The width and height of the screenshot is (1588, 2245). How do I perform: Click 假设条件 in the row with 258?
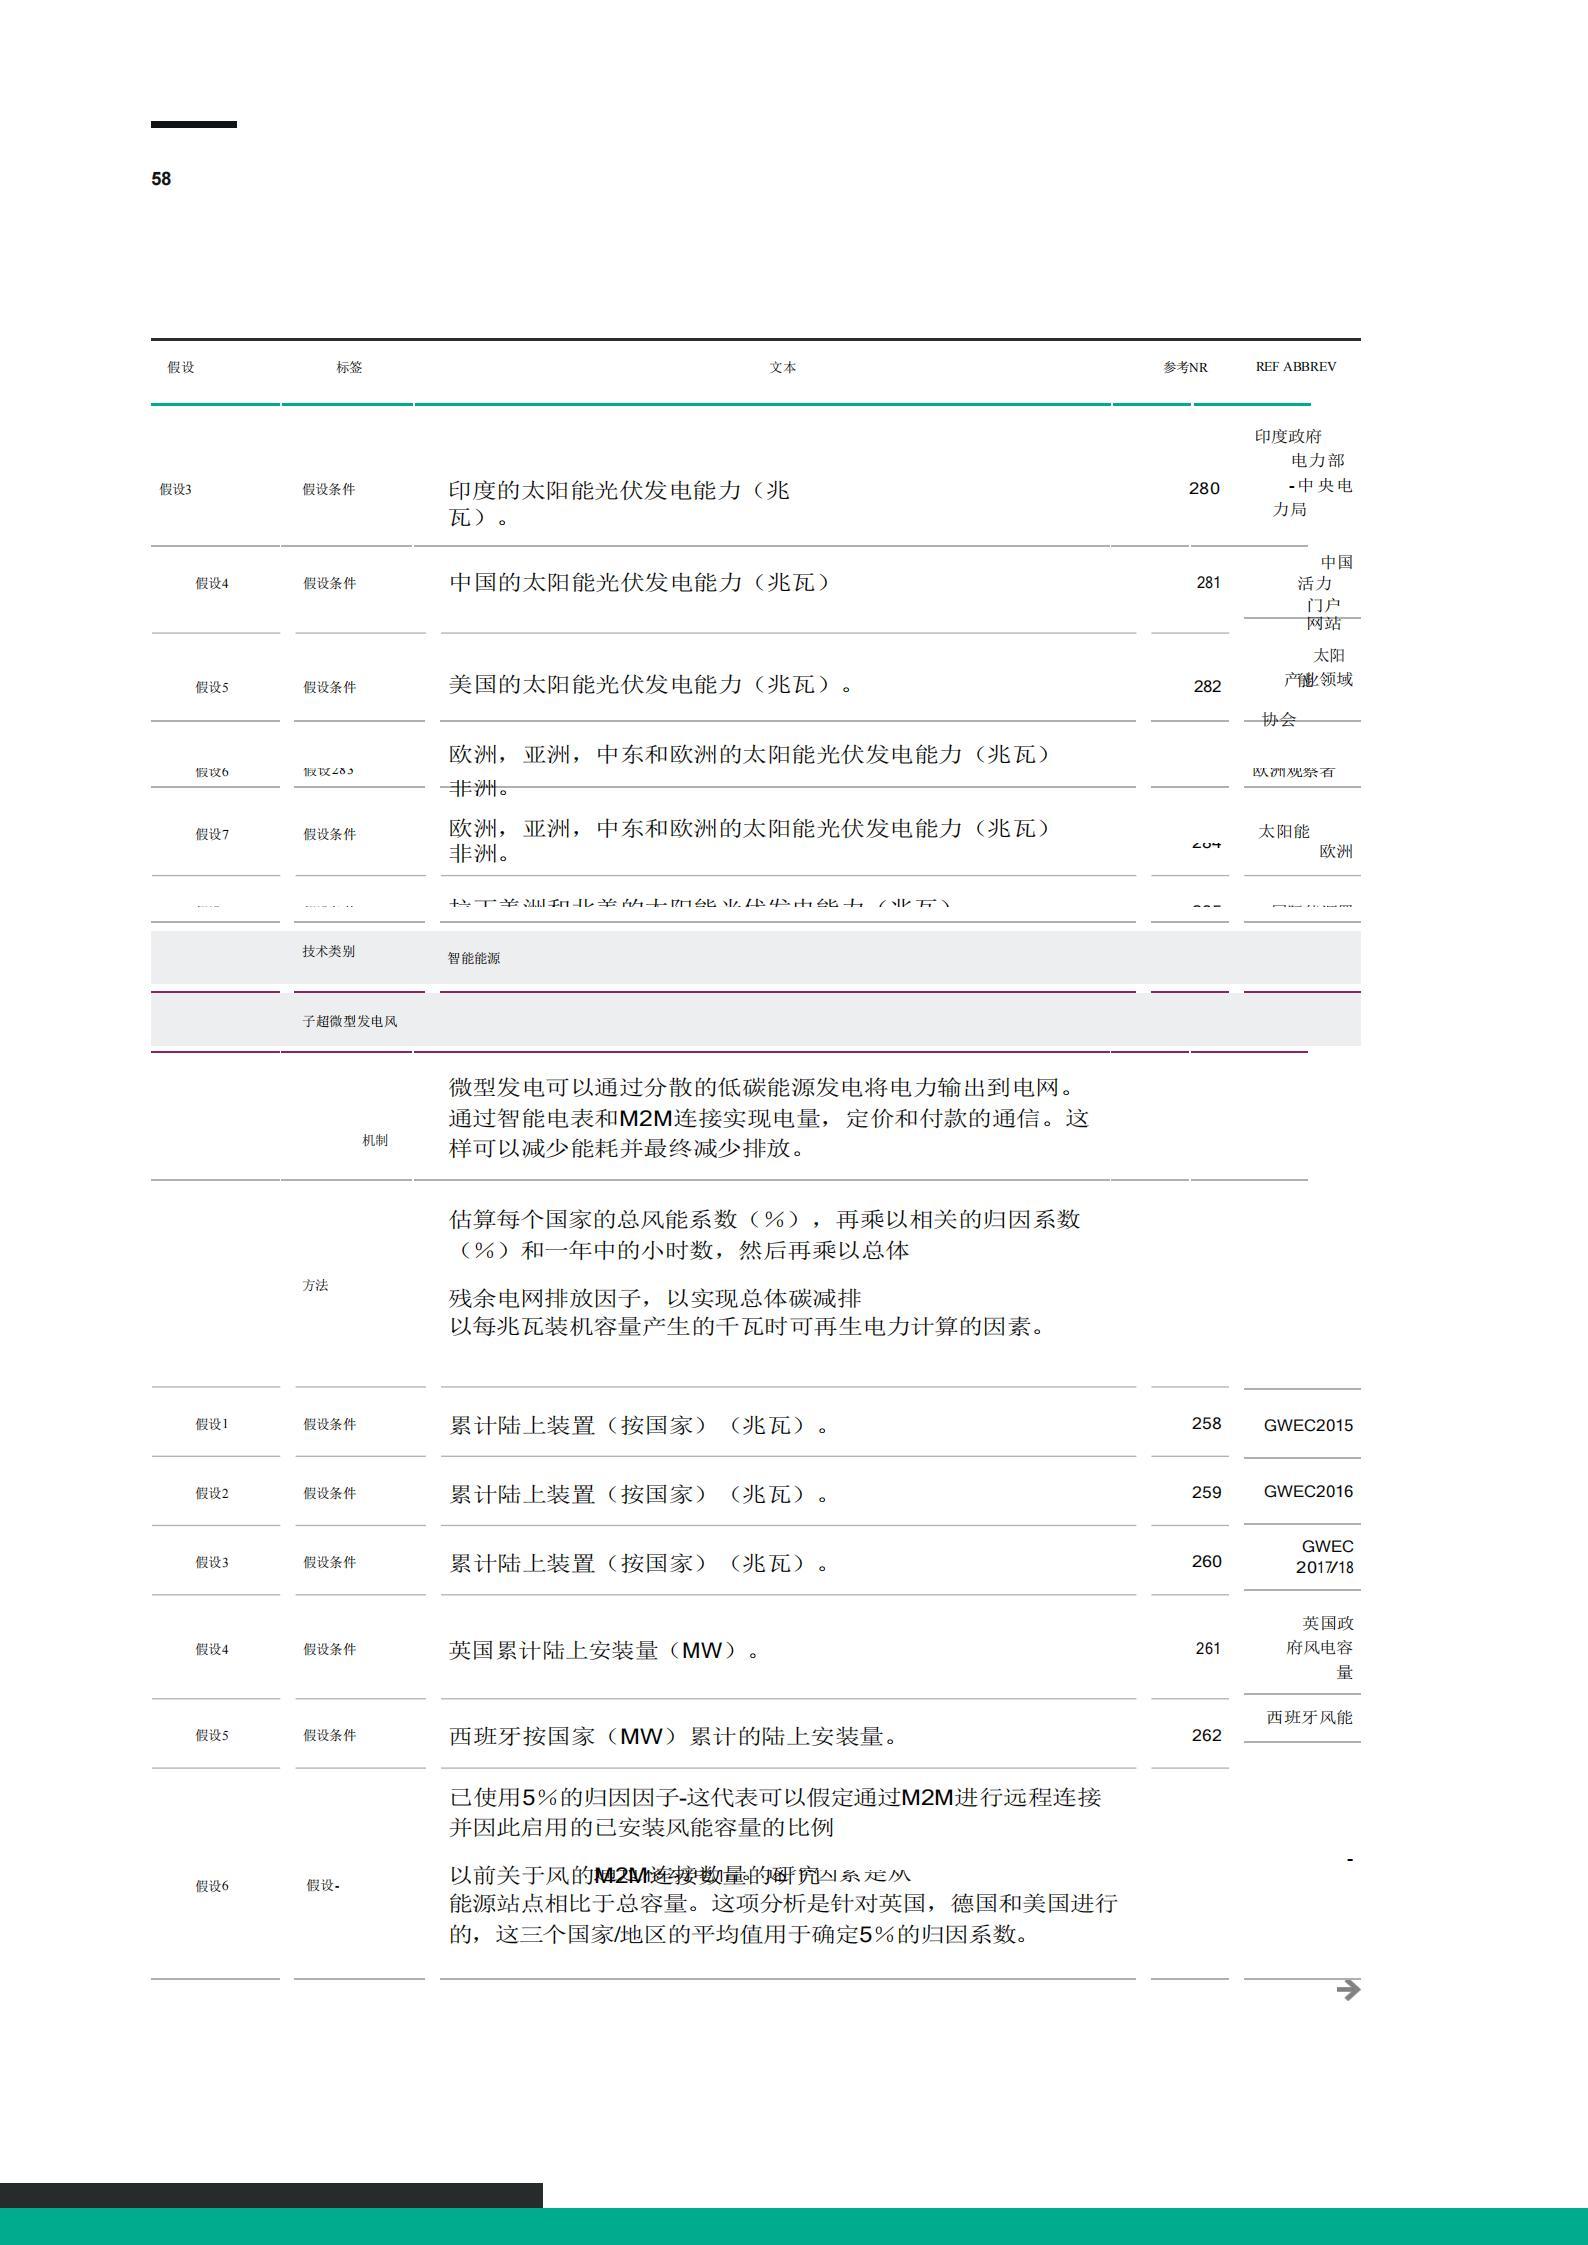330,1424
